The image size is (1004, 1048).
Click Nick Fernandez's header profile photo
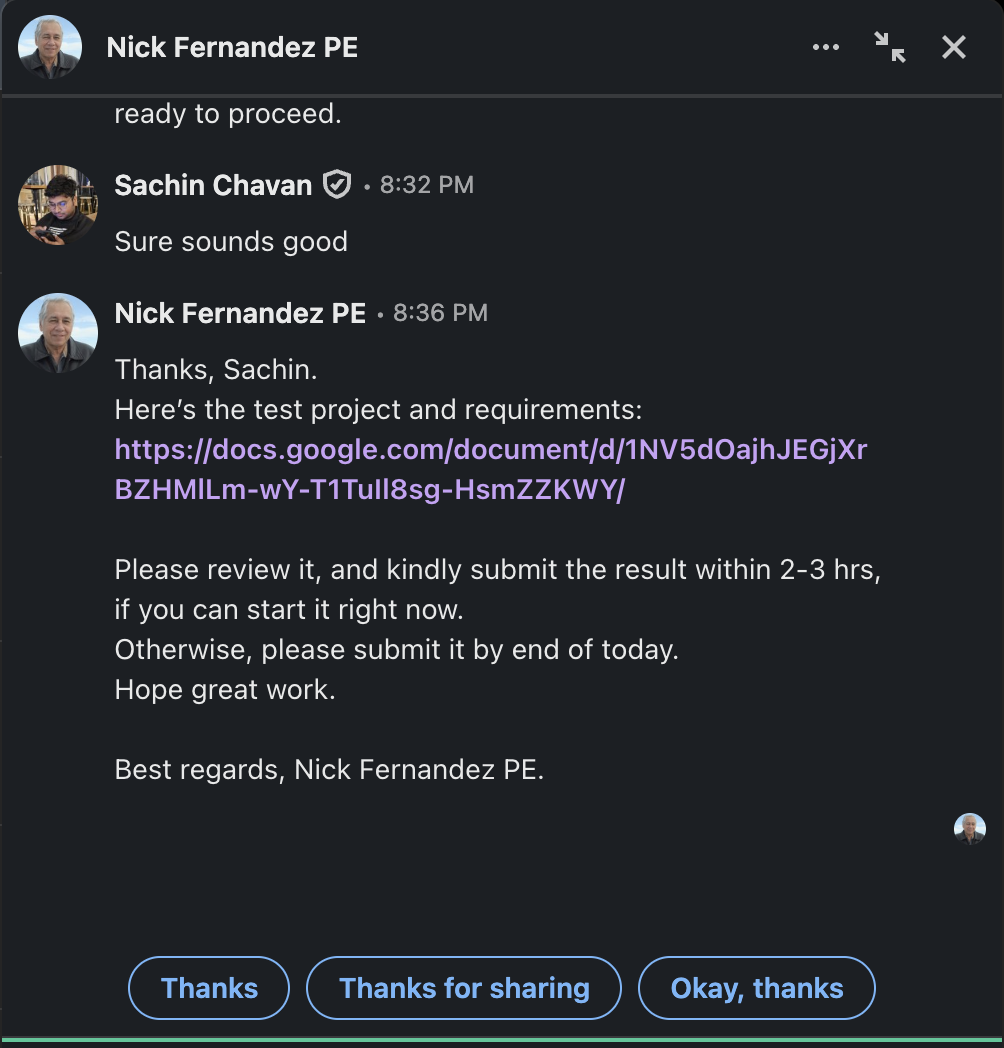(x=50, y=47)
